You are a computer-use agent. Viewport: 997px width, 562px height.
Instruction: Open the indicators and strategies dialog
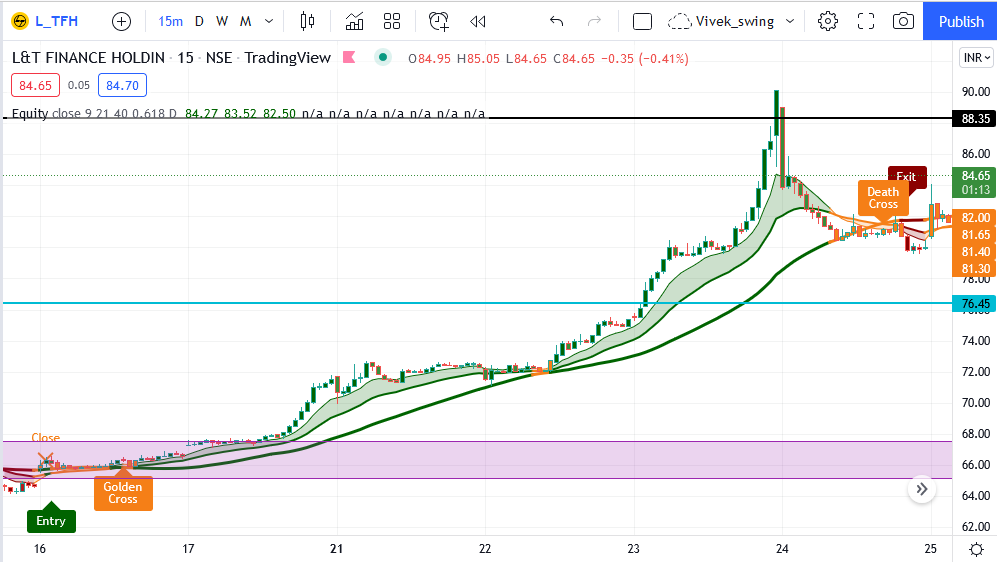pos(354,22)
